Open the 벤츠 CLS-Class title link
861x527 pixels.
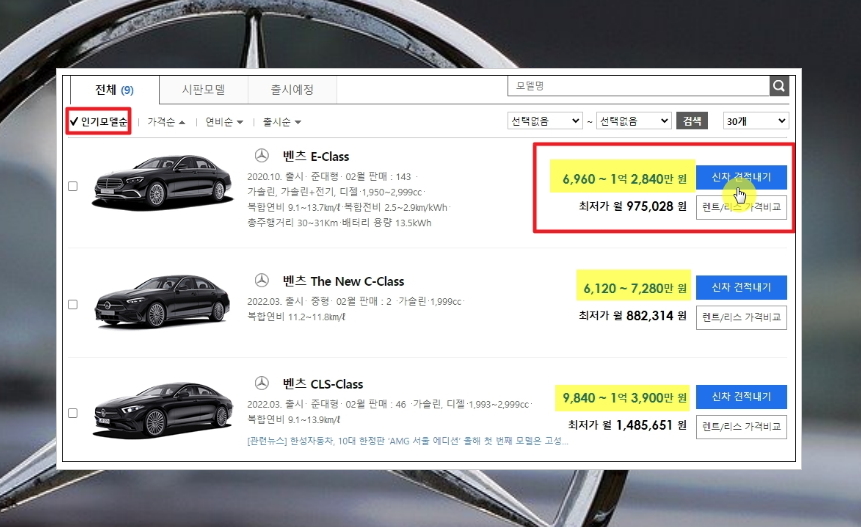coord(323,384)
